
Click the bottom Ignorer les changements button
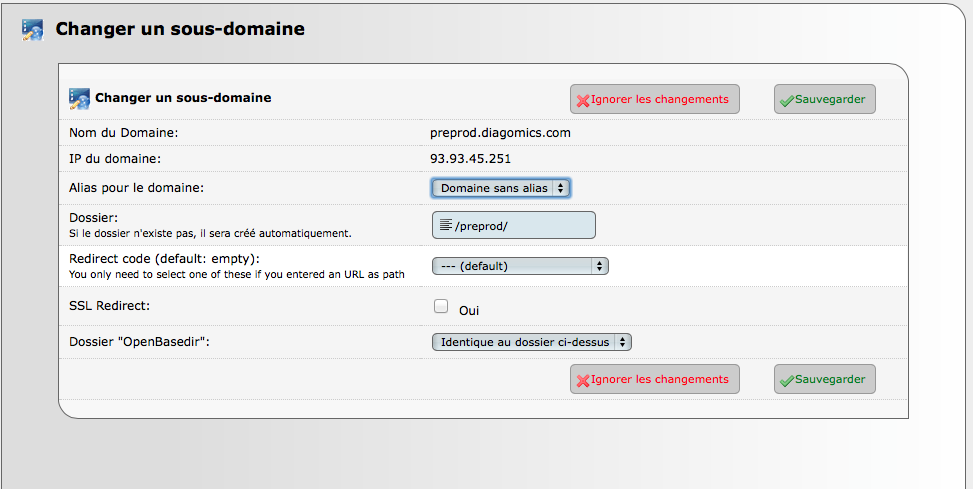[655, 379]
